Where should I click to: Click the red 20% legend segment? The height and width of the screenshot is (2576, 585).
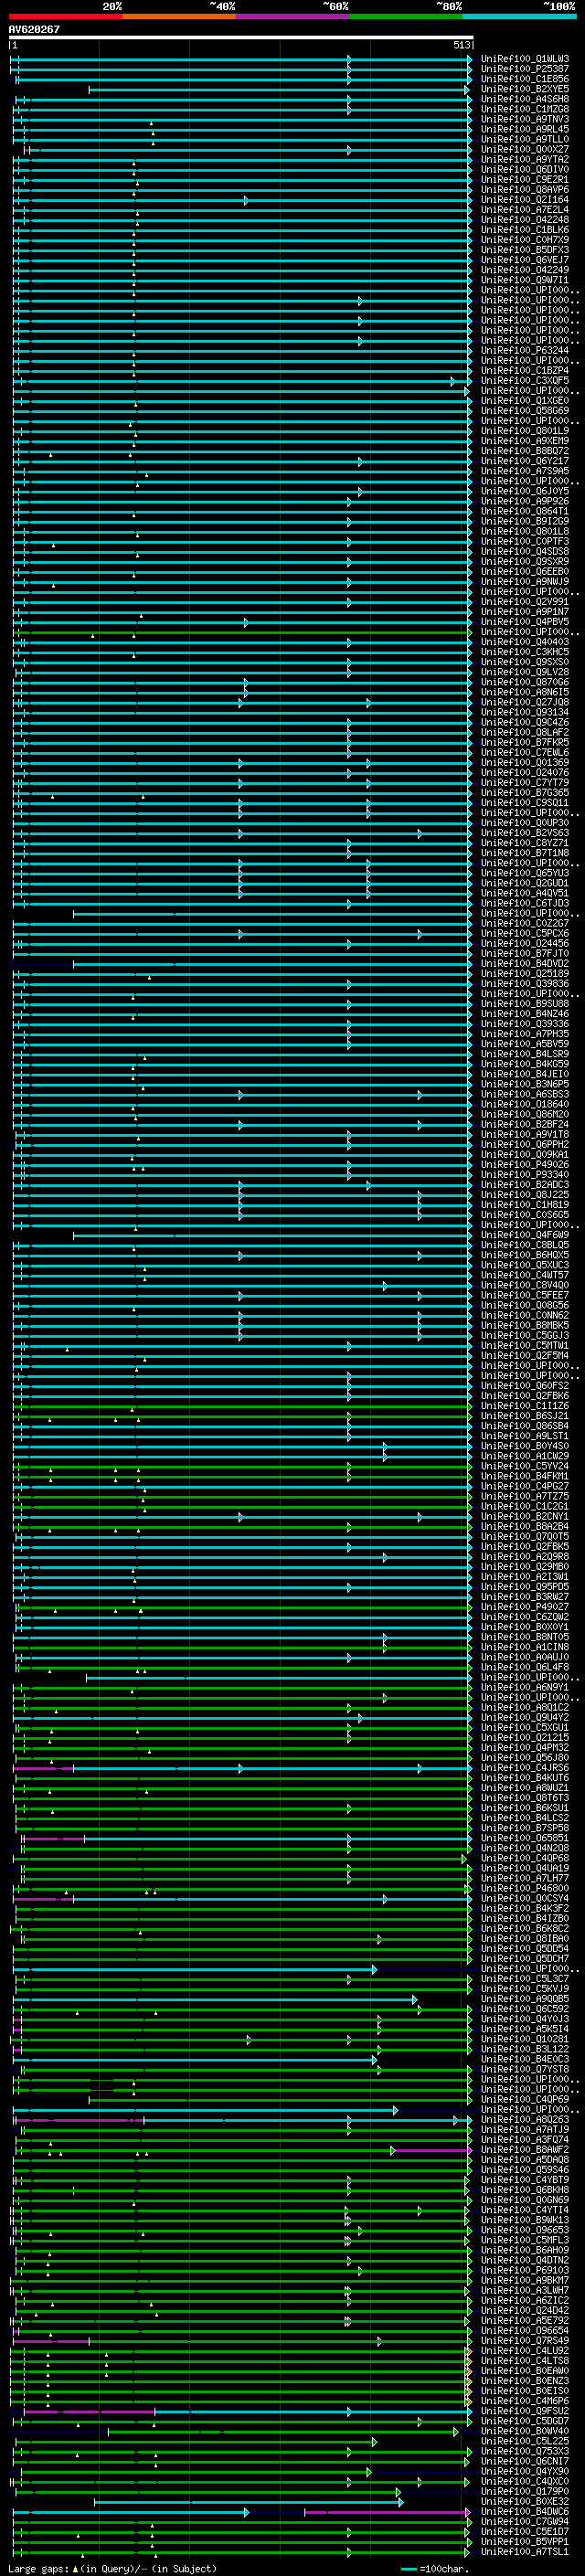(x=65, y=16)
